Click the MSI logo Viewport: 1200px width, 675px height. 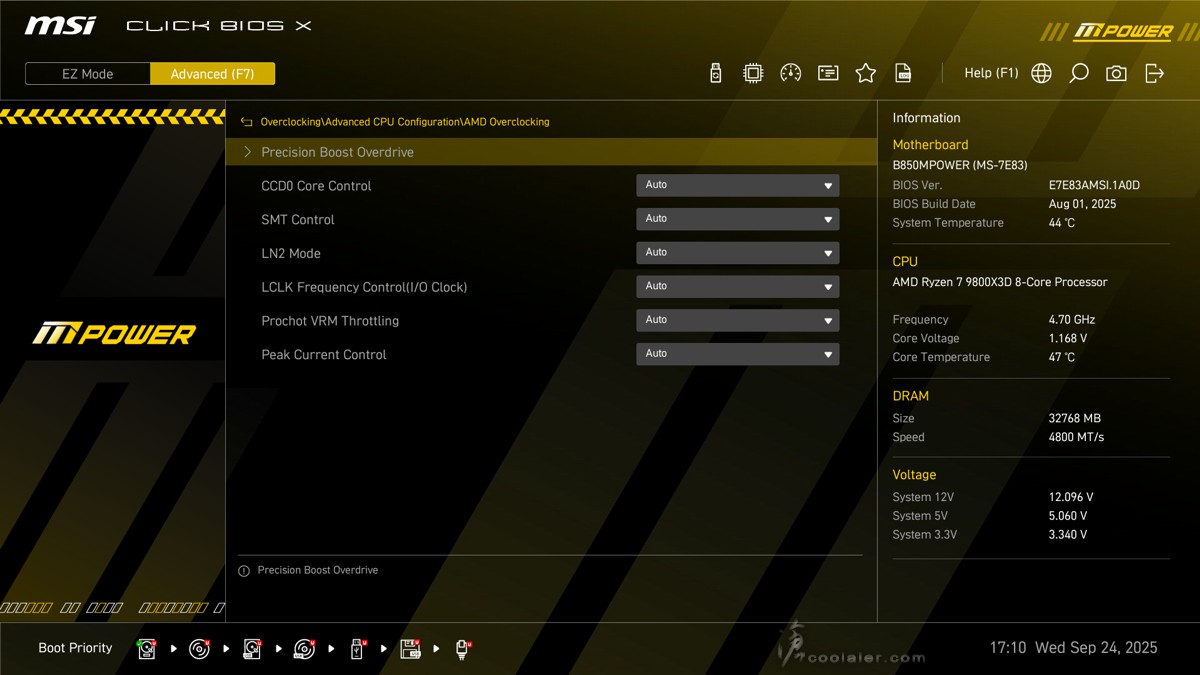61,25
